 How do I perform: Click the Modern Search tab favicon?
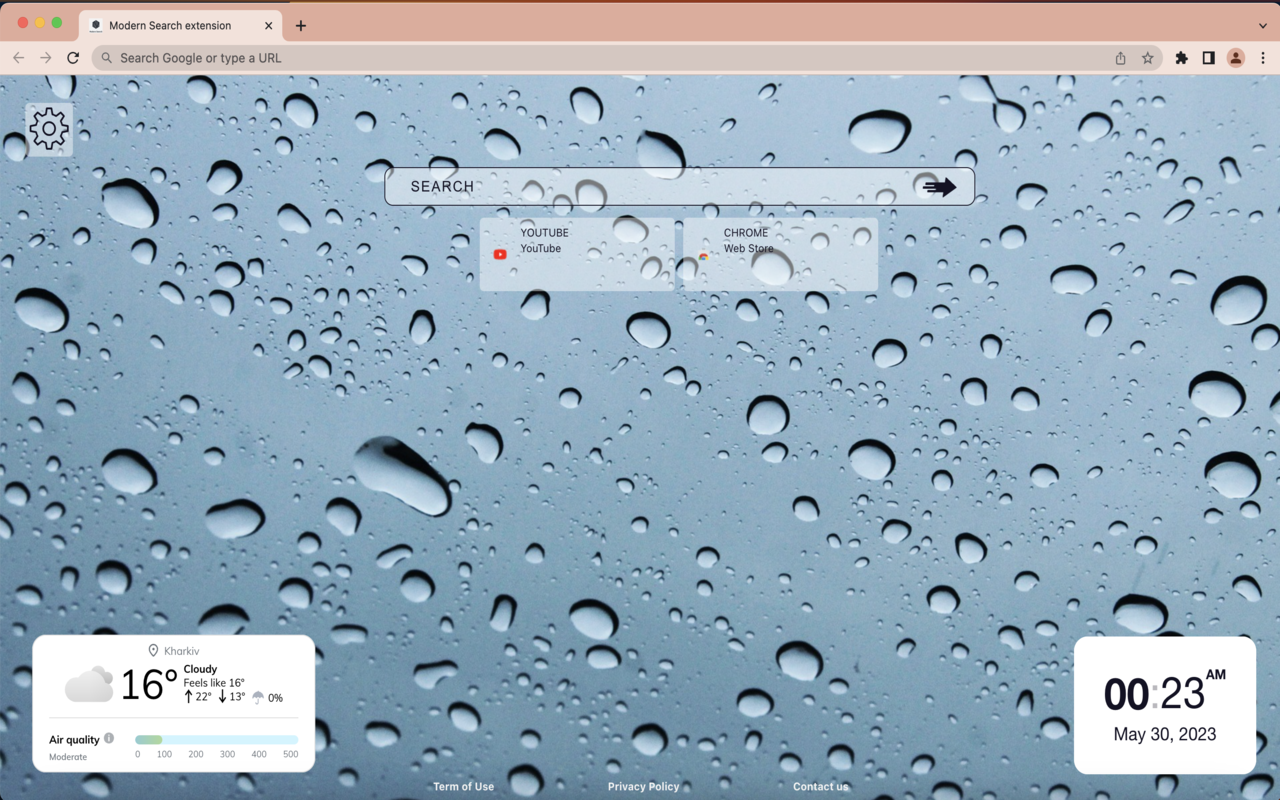pyautogui.click(x=96, y=26)
